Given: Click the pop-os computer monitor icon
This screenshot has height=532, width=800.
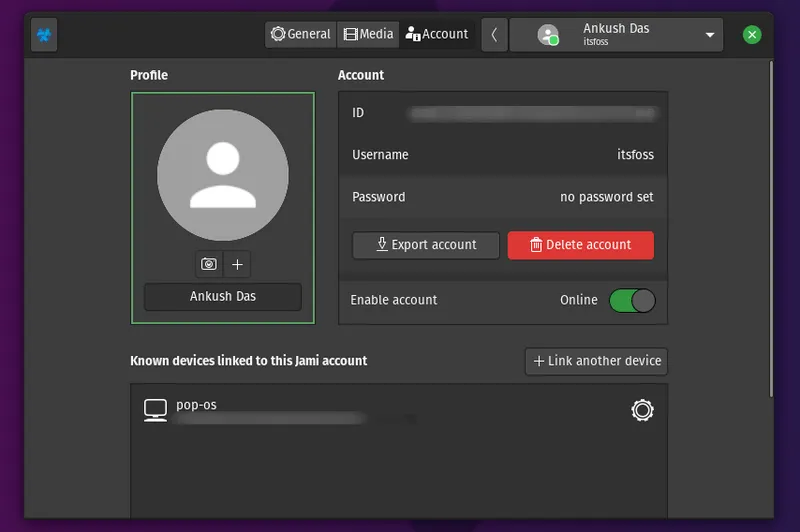Looking at the screenshot, I should [155, 410].
